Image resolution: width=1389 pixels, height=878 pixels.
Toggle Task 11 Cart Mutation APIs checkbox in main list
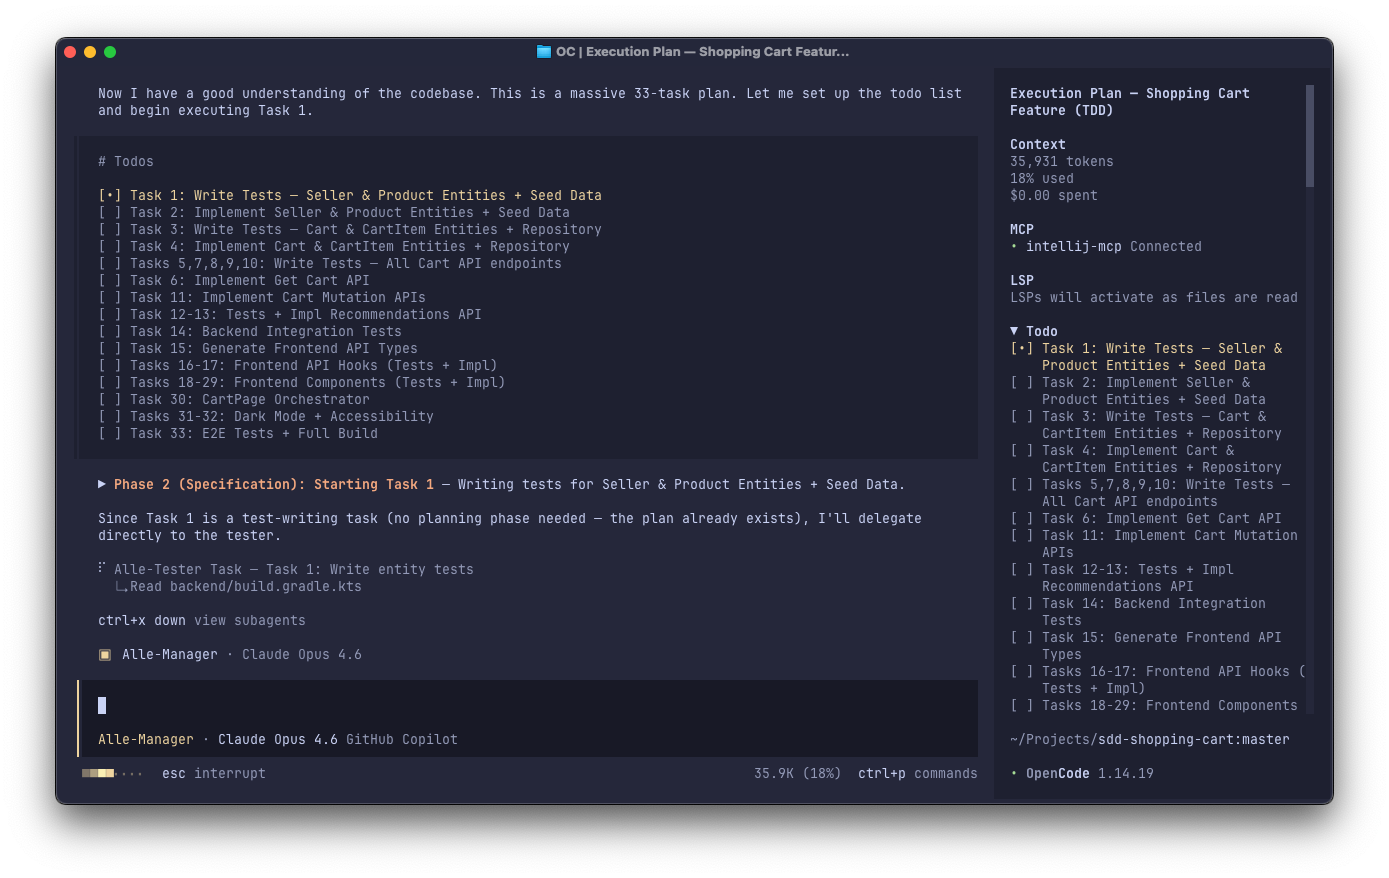110,298
